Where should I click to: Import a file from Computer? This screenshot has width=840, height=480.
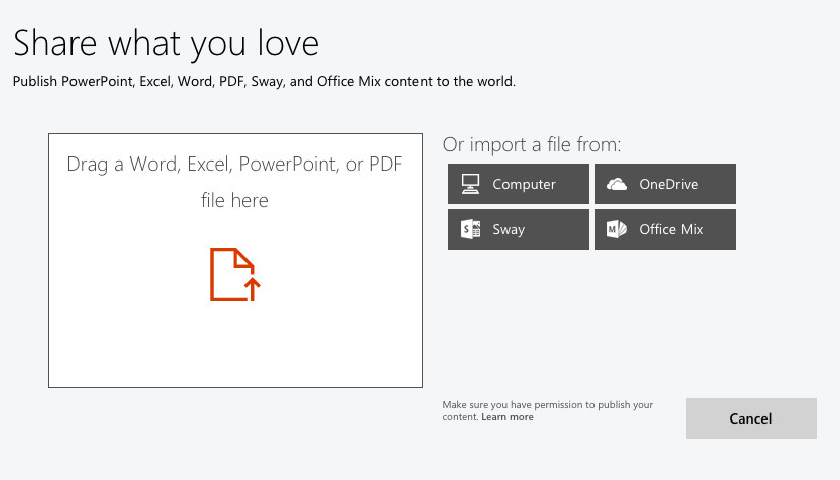(x=518, y=184)
